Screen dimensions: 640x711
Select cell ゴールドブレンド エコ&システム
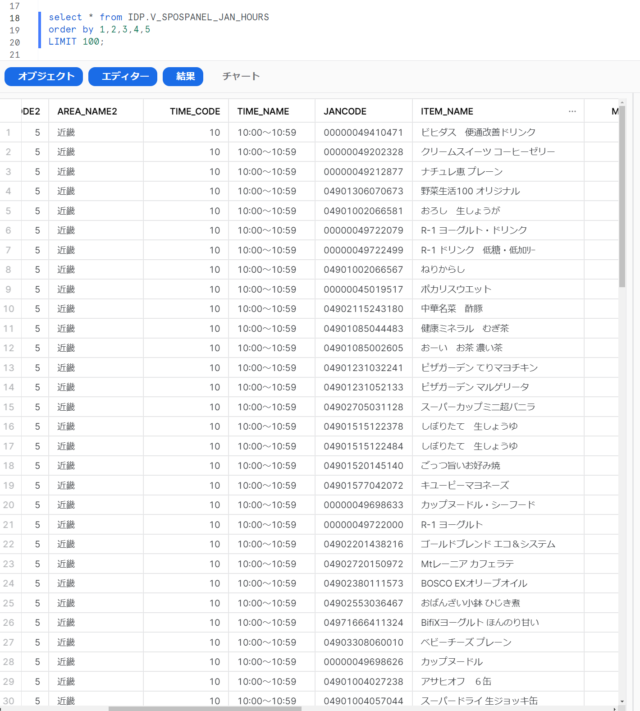(x=498, y=544)
